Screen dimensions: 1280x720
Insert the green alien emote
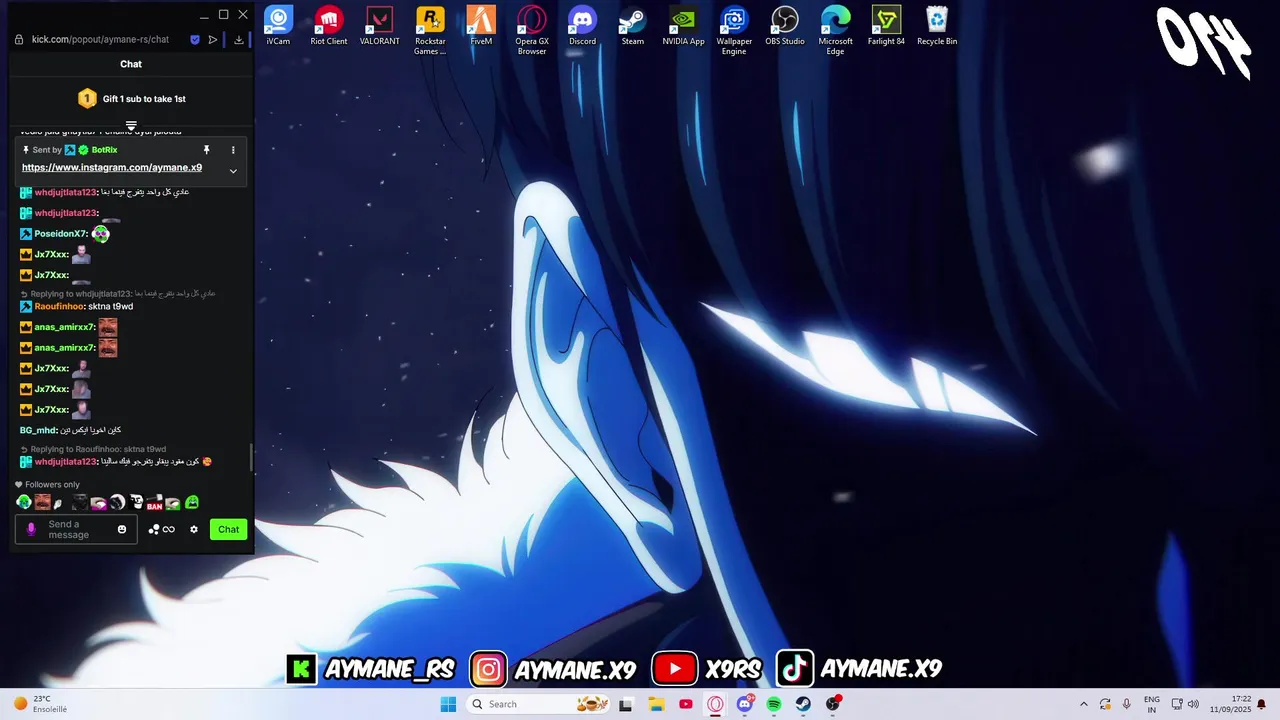(24, 502)
